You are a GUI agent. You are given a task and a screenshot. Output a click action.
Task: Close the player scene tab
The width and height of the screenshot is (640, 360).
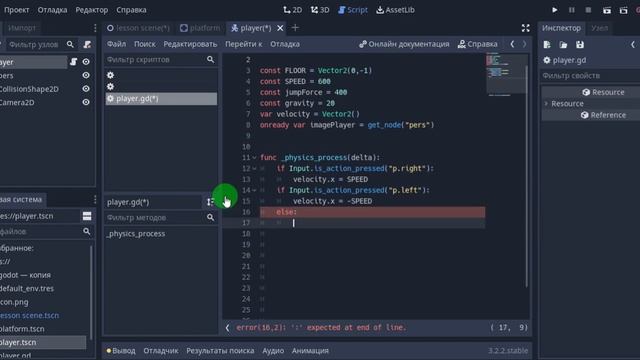(x=280, y=28)
